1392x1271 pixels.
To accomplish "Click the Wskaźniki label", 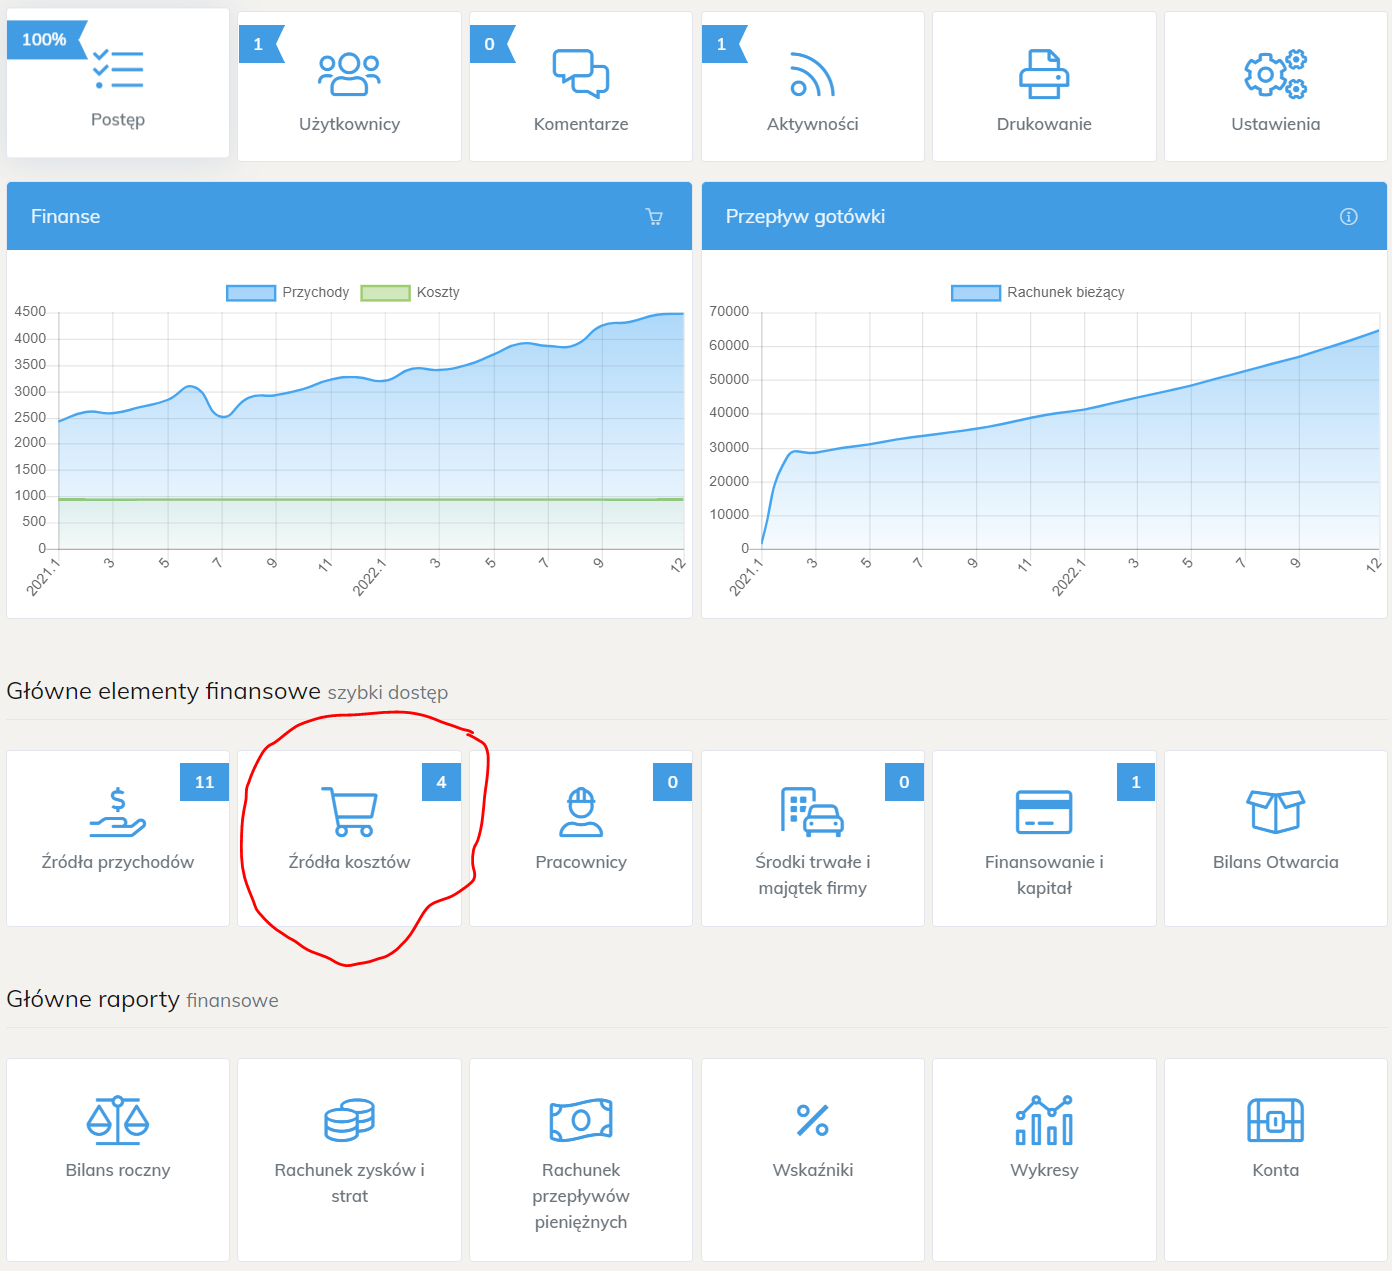I will click(x=812, y=1170).
